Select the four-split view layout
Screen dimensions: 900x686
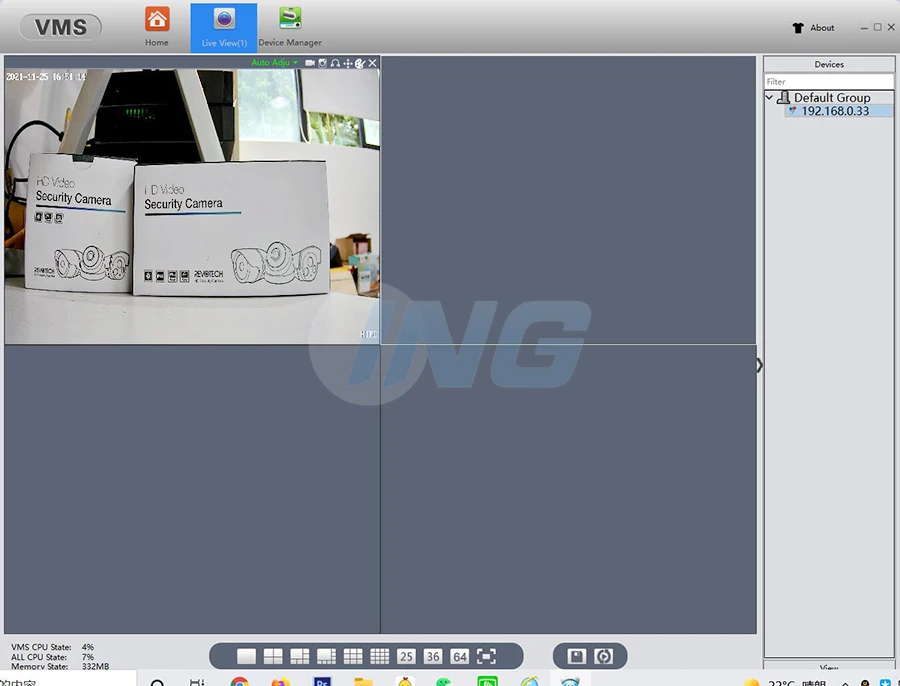pos(273,656)
